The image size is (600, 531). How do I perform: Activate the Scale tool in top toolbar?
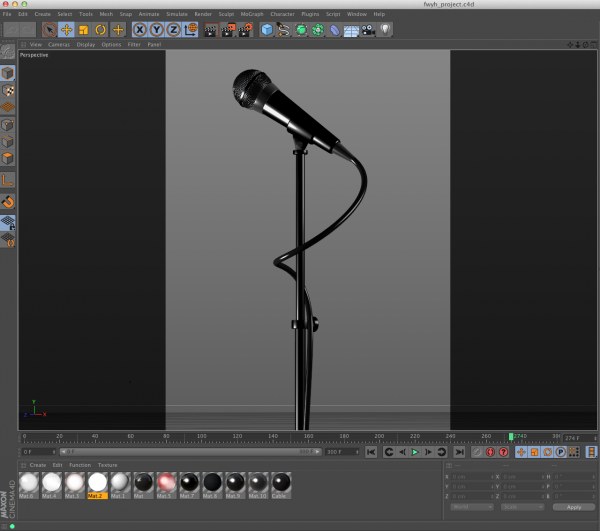coord(83,30)
